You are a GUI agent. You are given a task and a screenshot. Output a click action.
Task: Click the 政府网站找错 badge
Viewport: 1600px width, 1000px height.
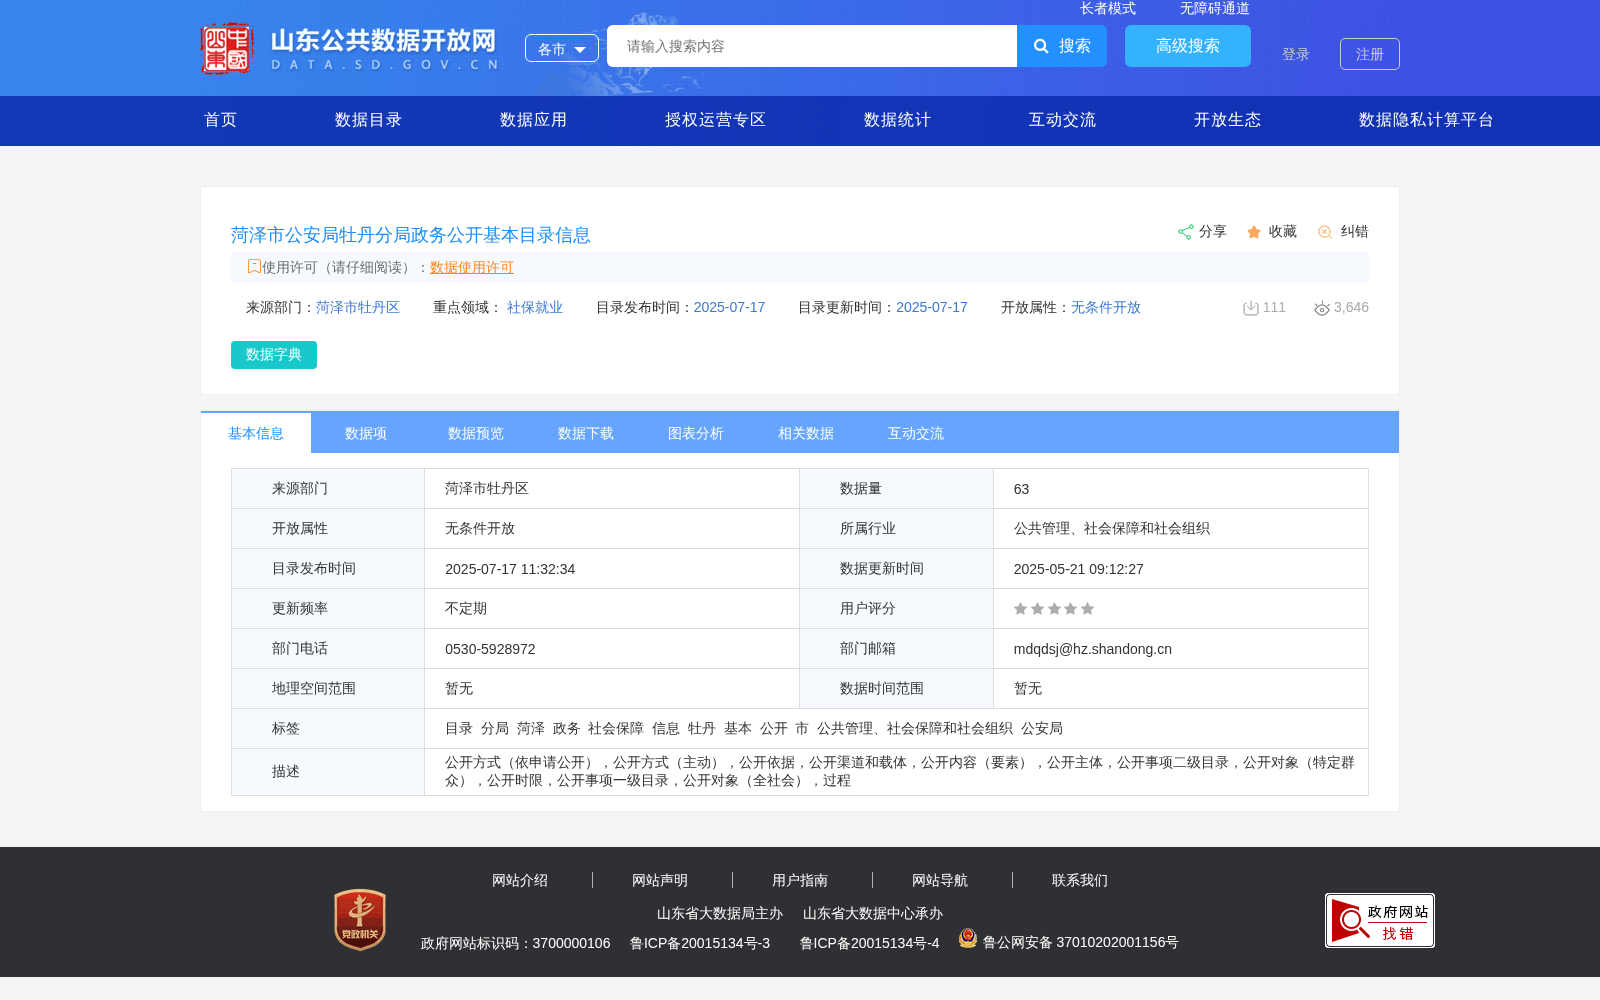tap(1380, 920)
